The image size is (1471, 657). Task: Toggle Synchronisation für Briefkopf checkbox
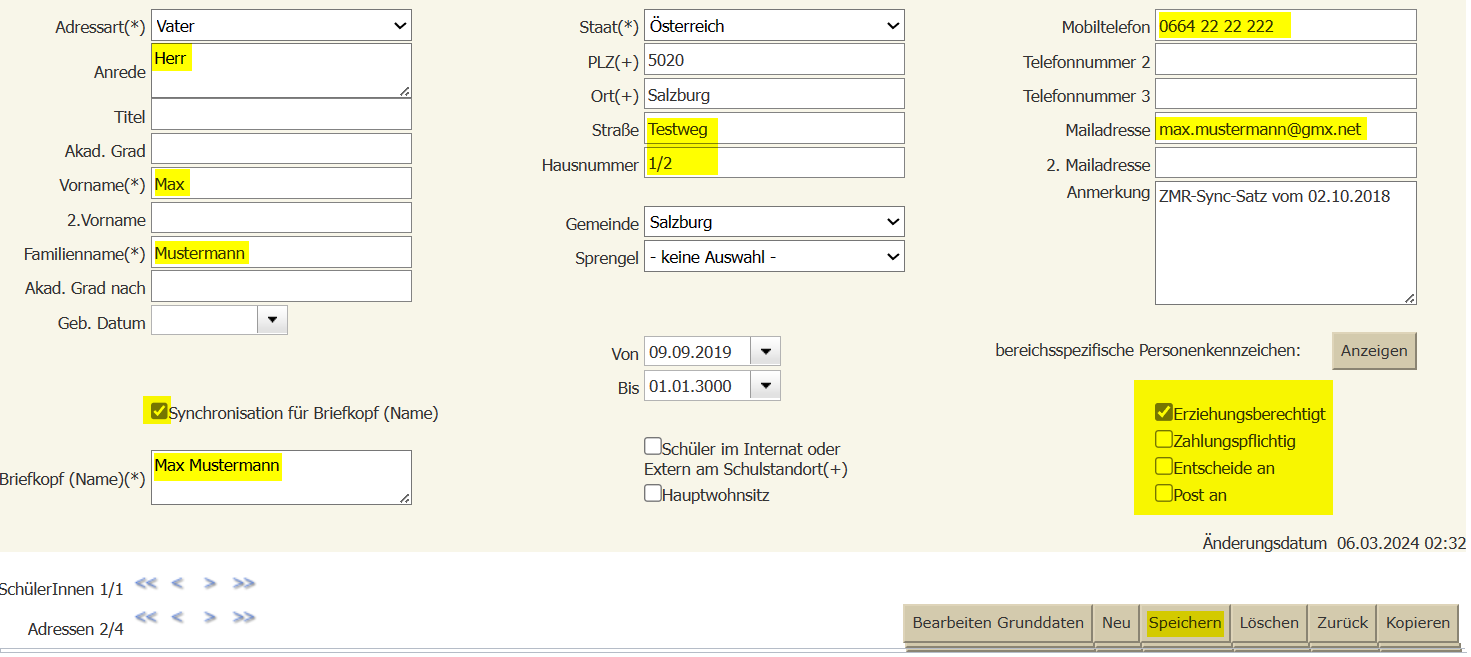(x=158, y=411)
